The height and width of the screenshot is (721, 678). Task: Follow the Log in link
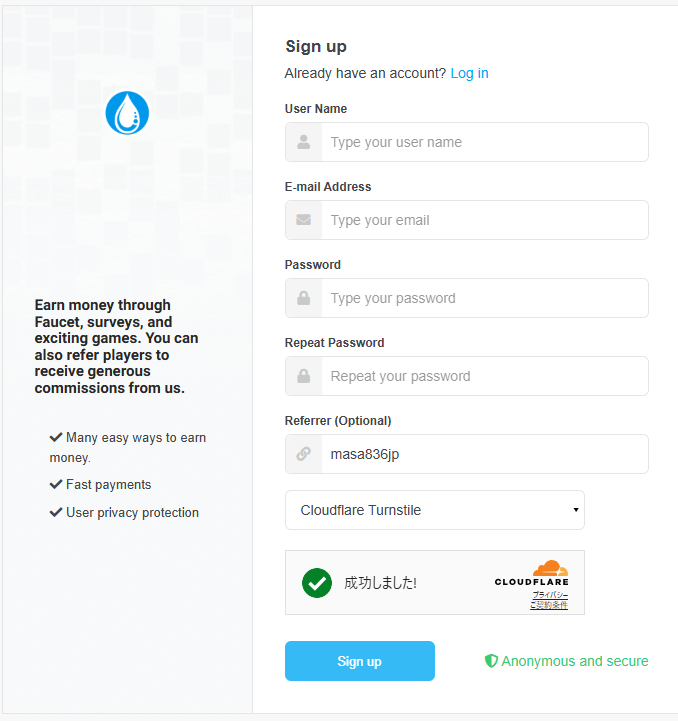coord(469,73)
